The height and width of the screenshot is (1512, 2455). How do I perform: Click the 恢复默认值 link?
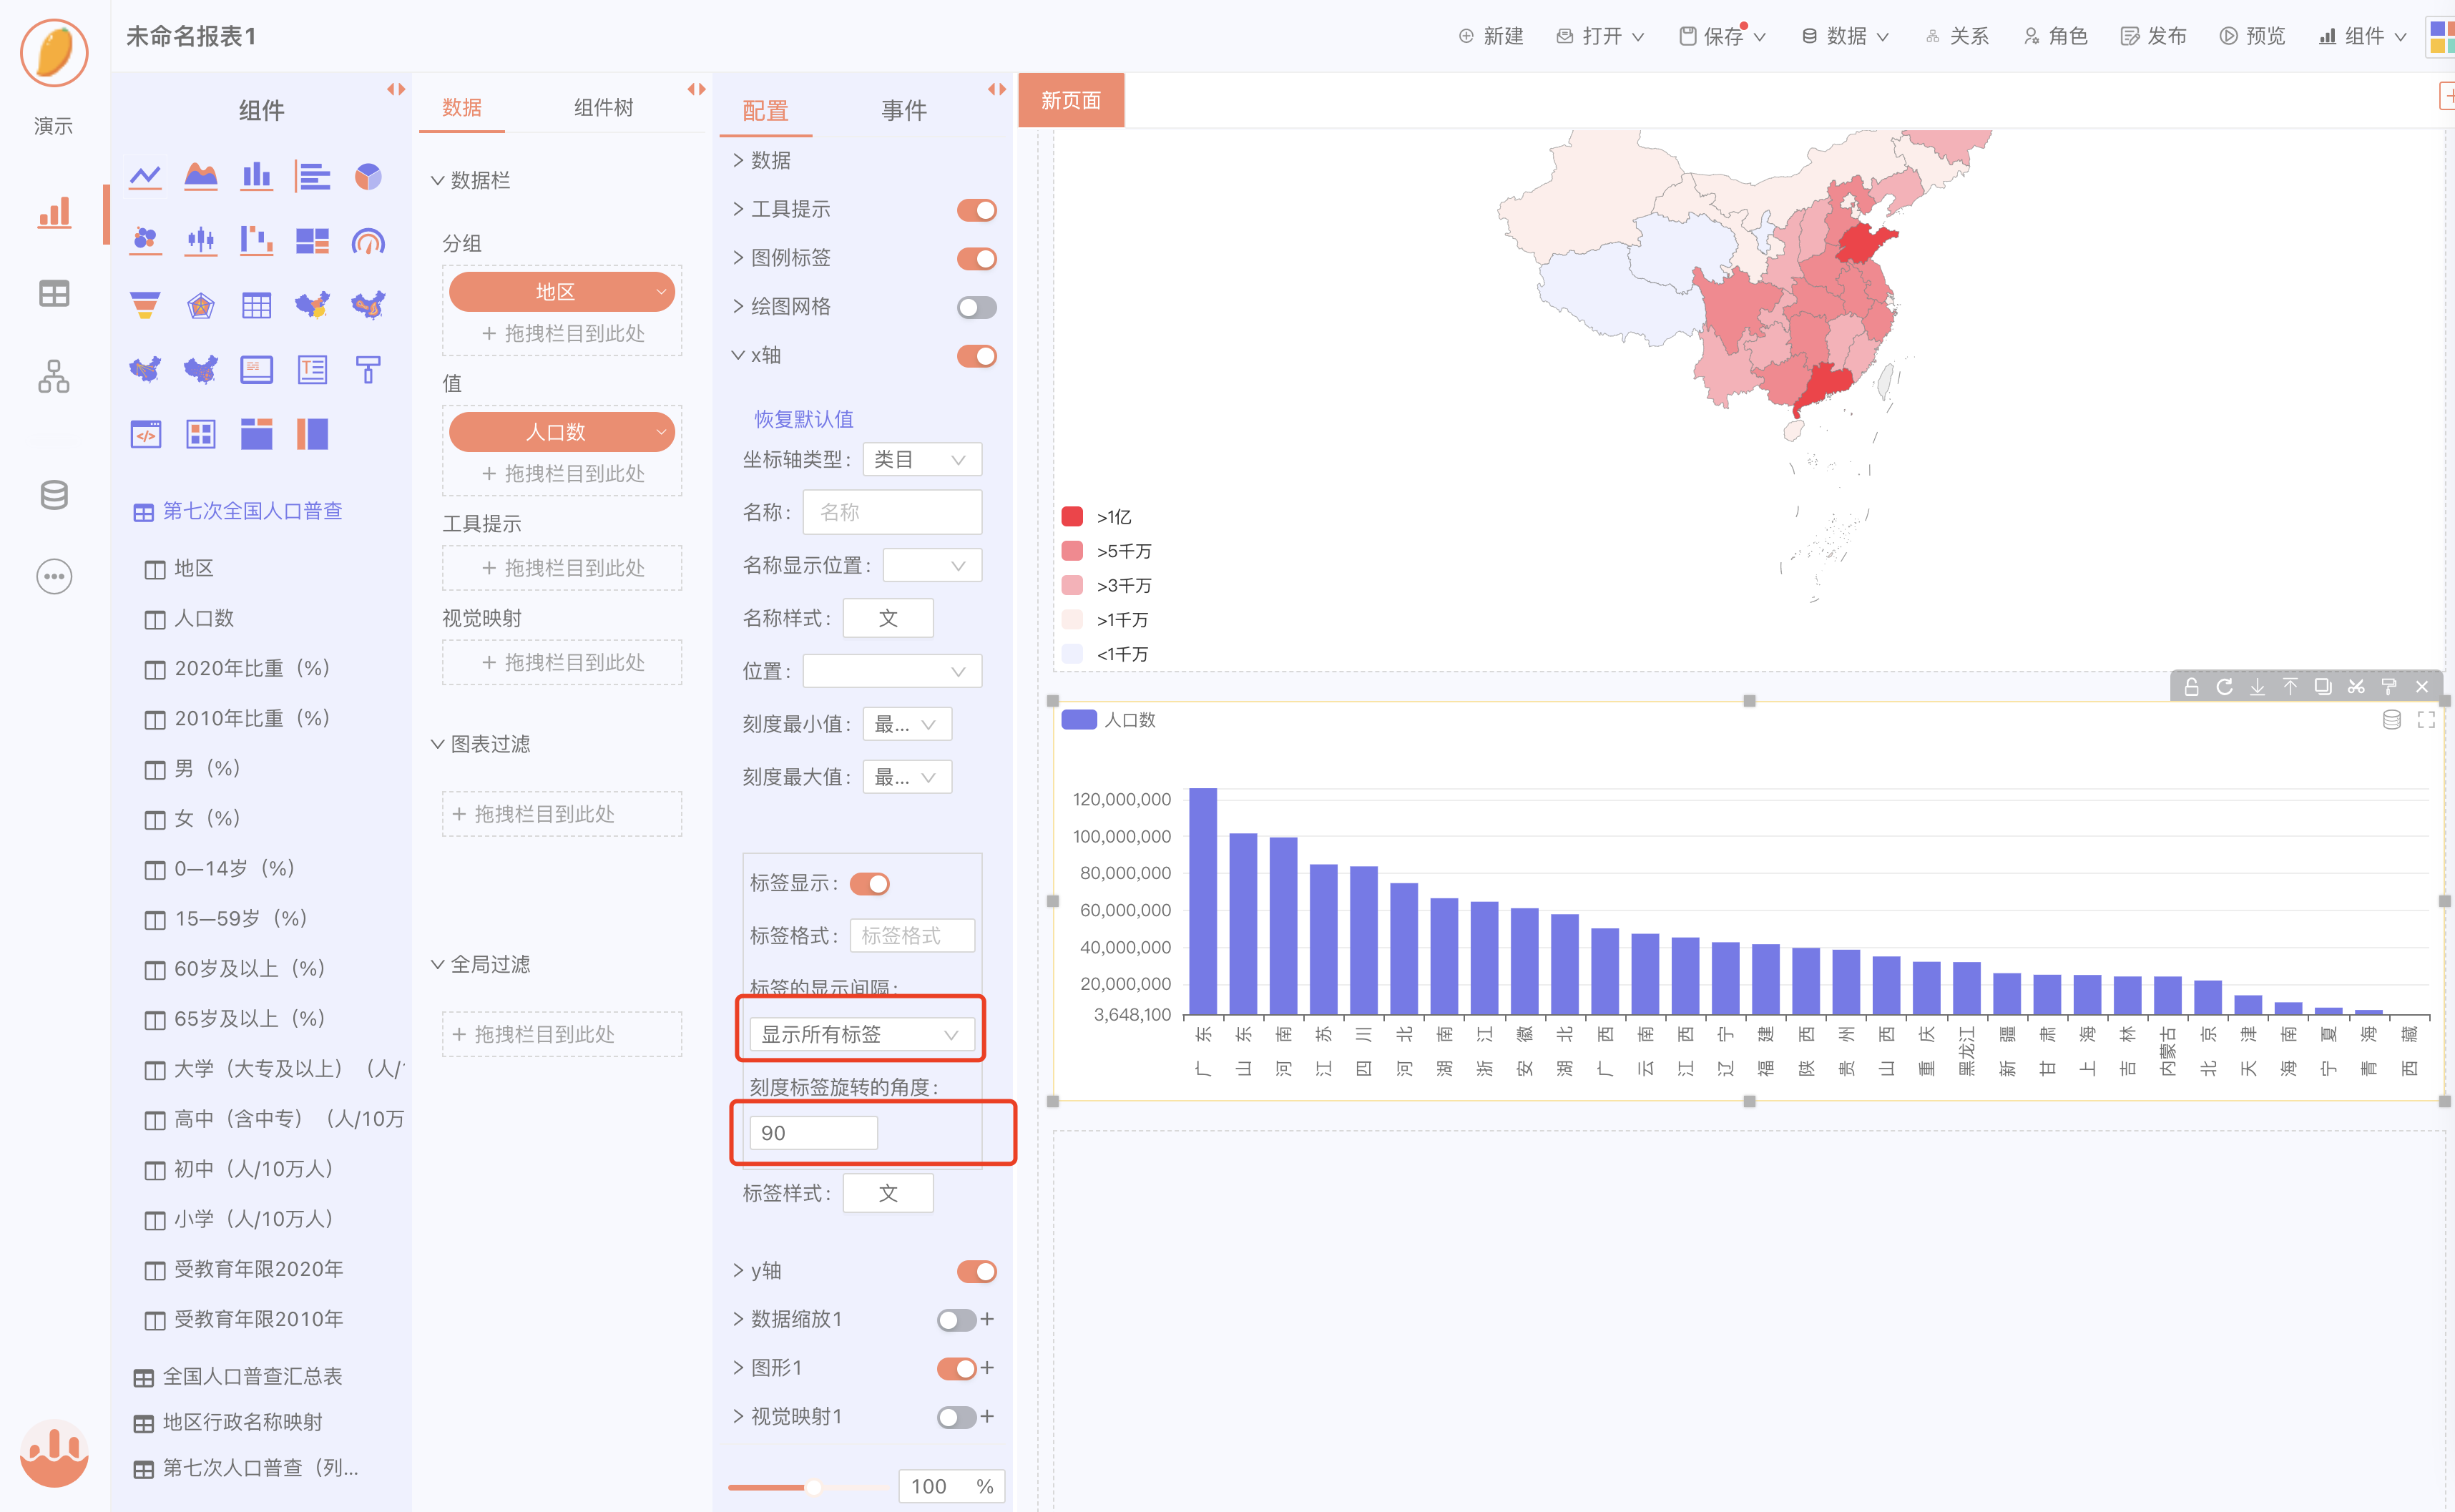pyautogui.click(x=804, y=419)
